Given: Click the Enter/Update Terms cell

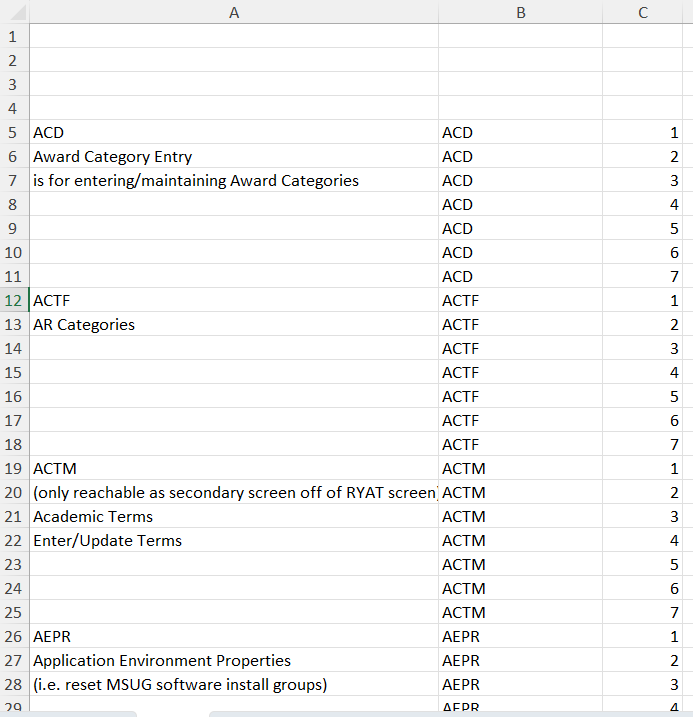Looking at the screenshot, I should (234, 540).
